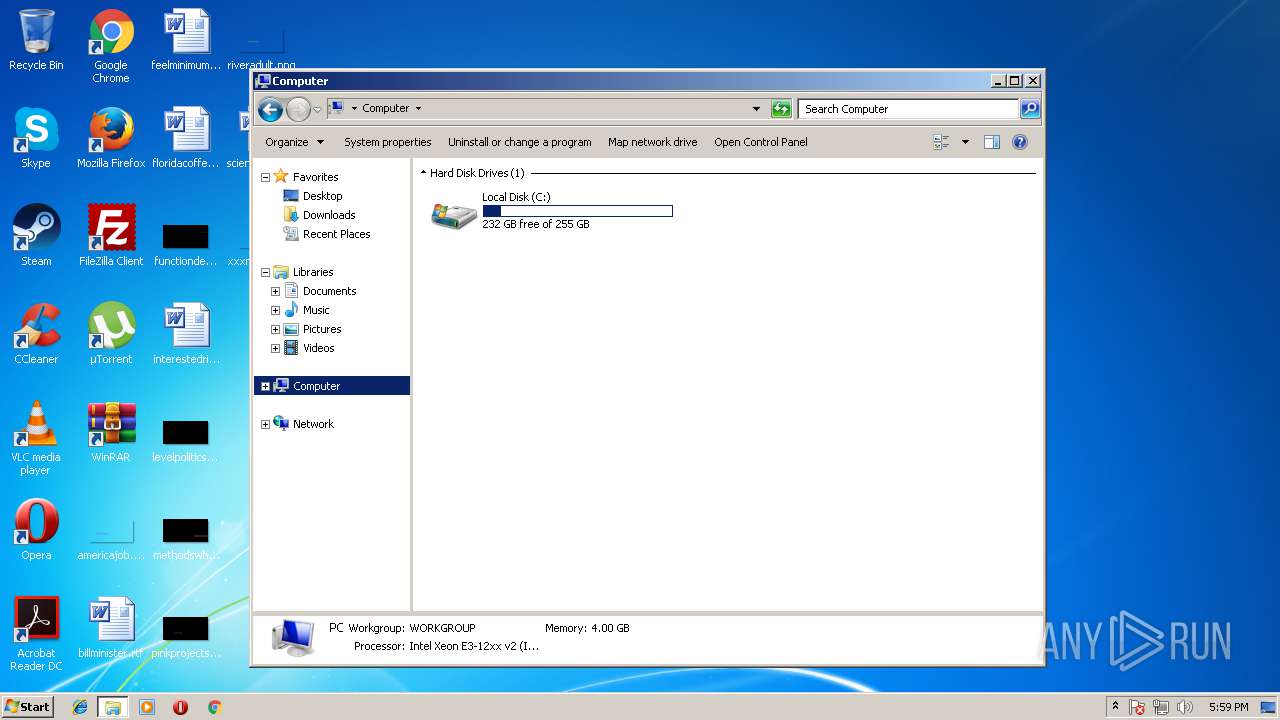Click the Windows Explorer taskbar button

click(113, 707)
